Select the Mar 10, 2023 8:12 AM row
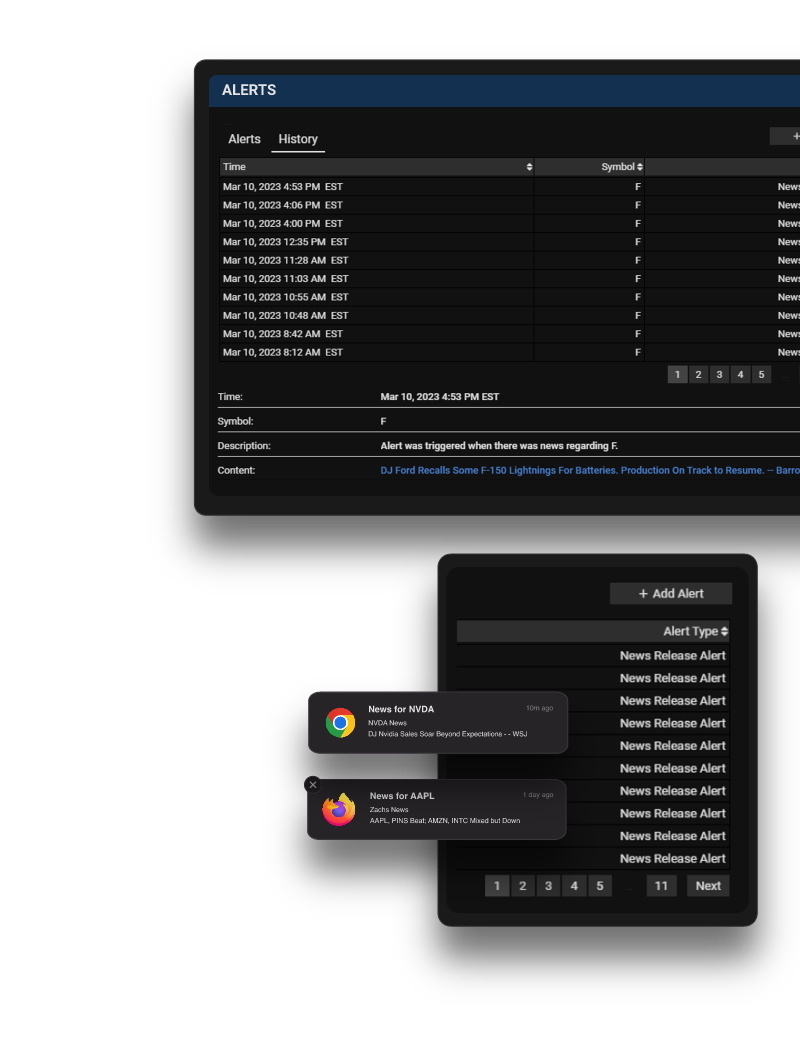800x1063 pixels. (x=282, y=352)
